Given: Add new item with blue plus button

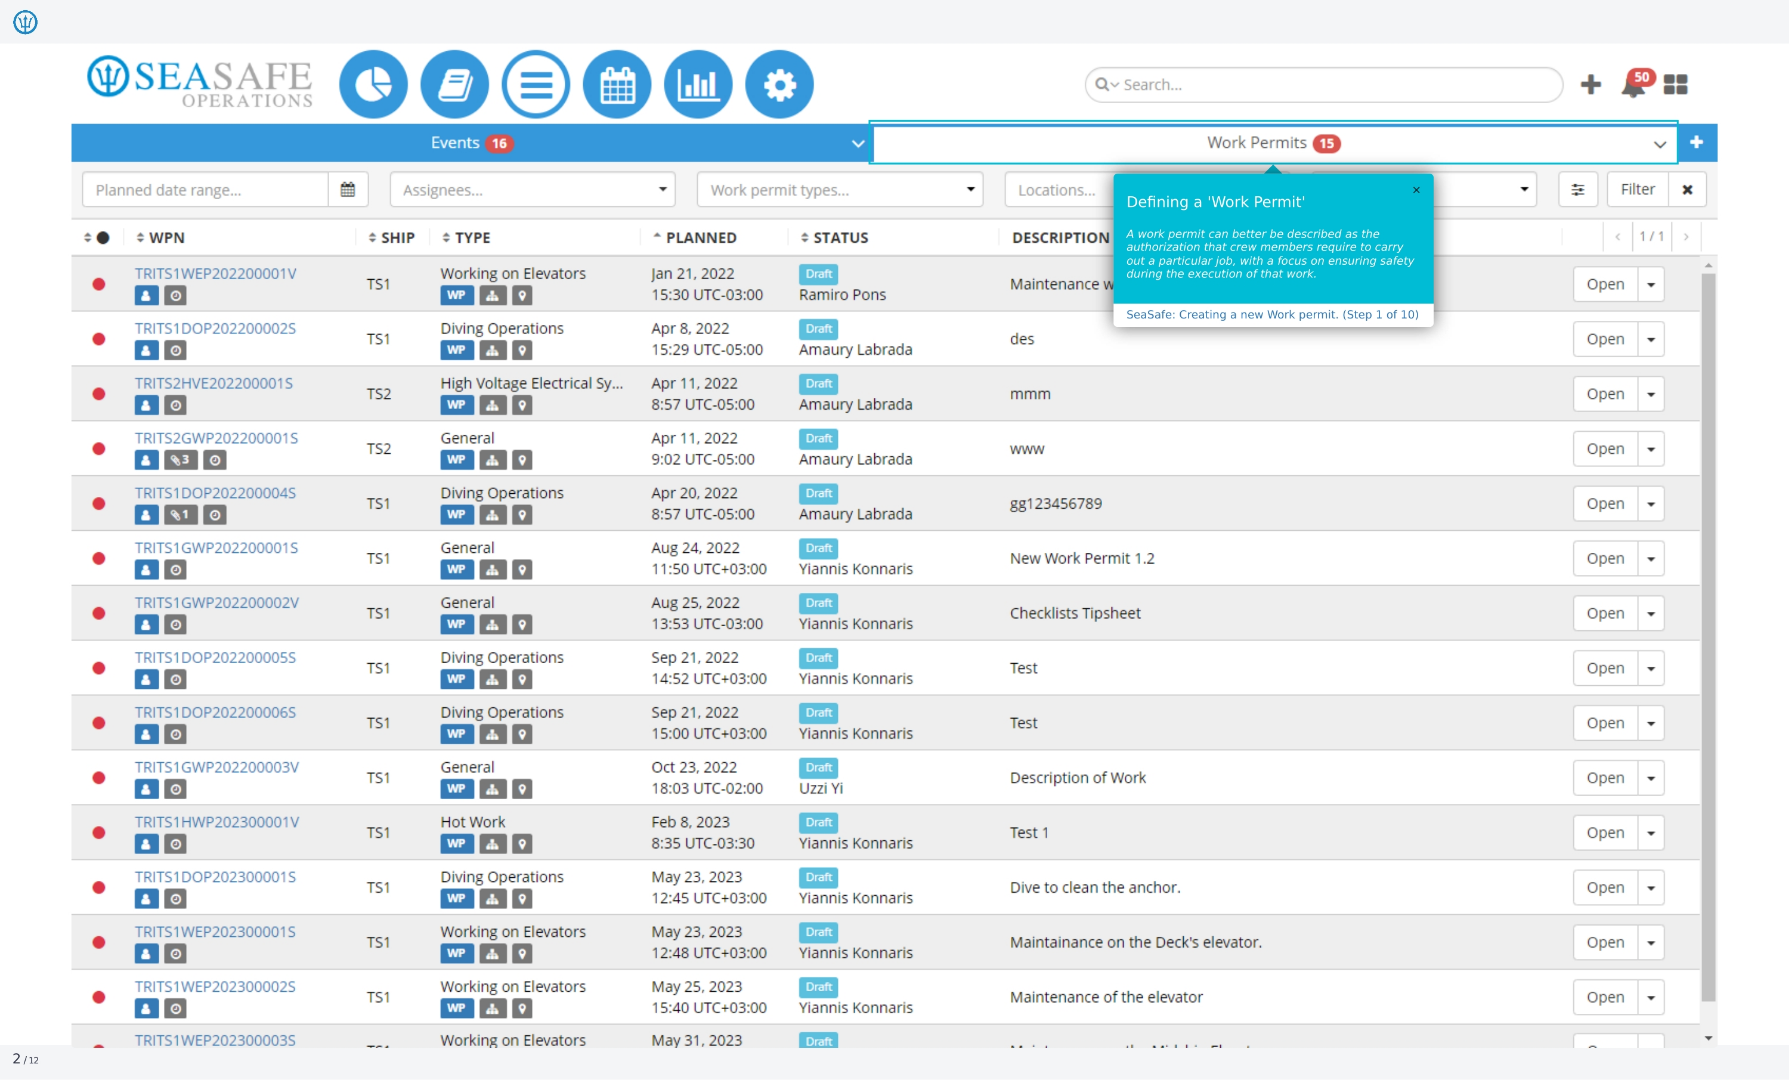Looking at the screenshot, I should pos(1697,143).
